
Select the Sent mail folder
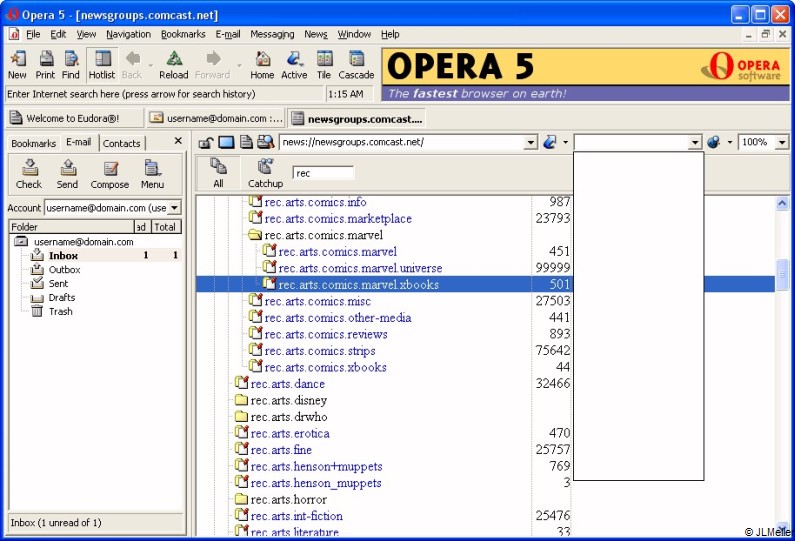tap(58, 283)
